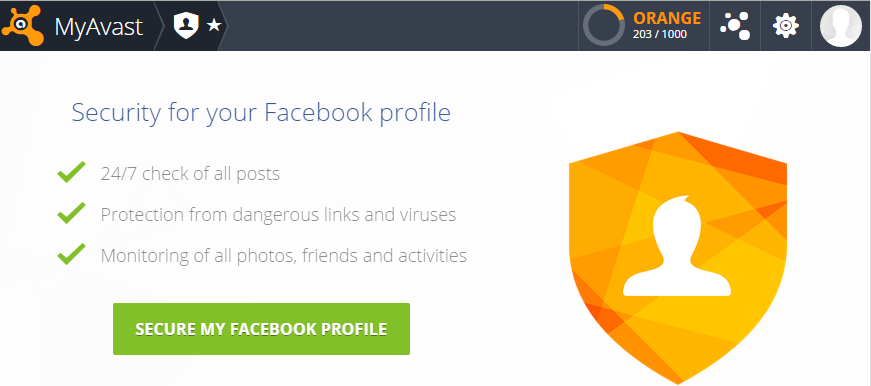871x386 pixels.
Task: Click the SECURE MY FACEBOOK PROFILE button
Action: 261,329
